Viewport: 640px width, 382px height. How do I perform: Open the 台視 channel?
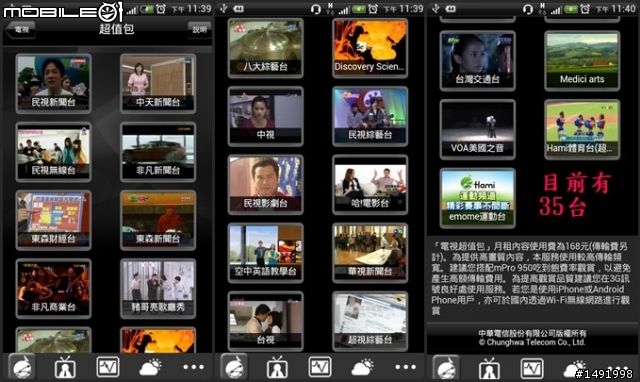266,321
